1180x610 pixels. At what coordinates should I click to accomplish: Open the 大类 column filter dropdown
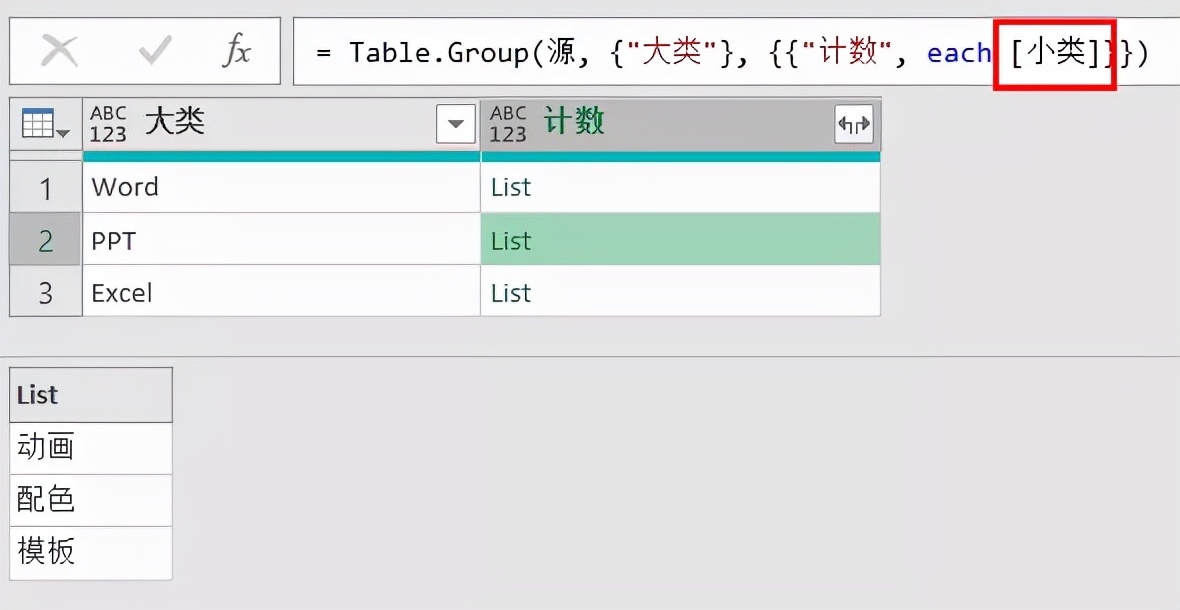[x=456, y=124]
